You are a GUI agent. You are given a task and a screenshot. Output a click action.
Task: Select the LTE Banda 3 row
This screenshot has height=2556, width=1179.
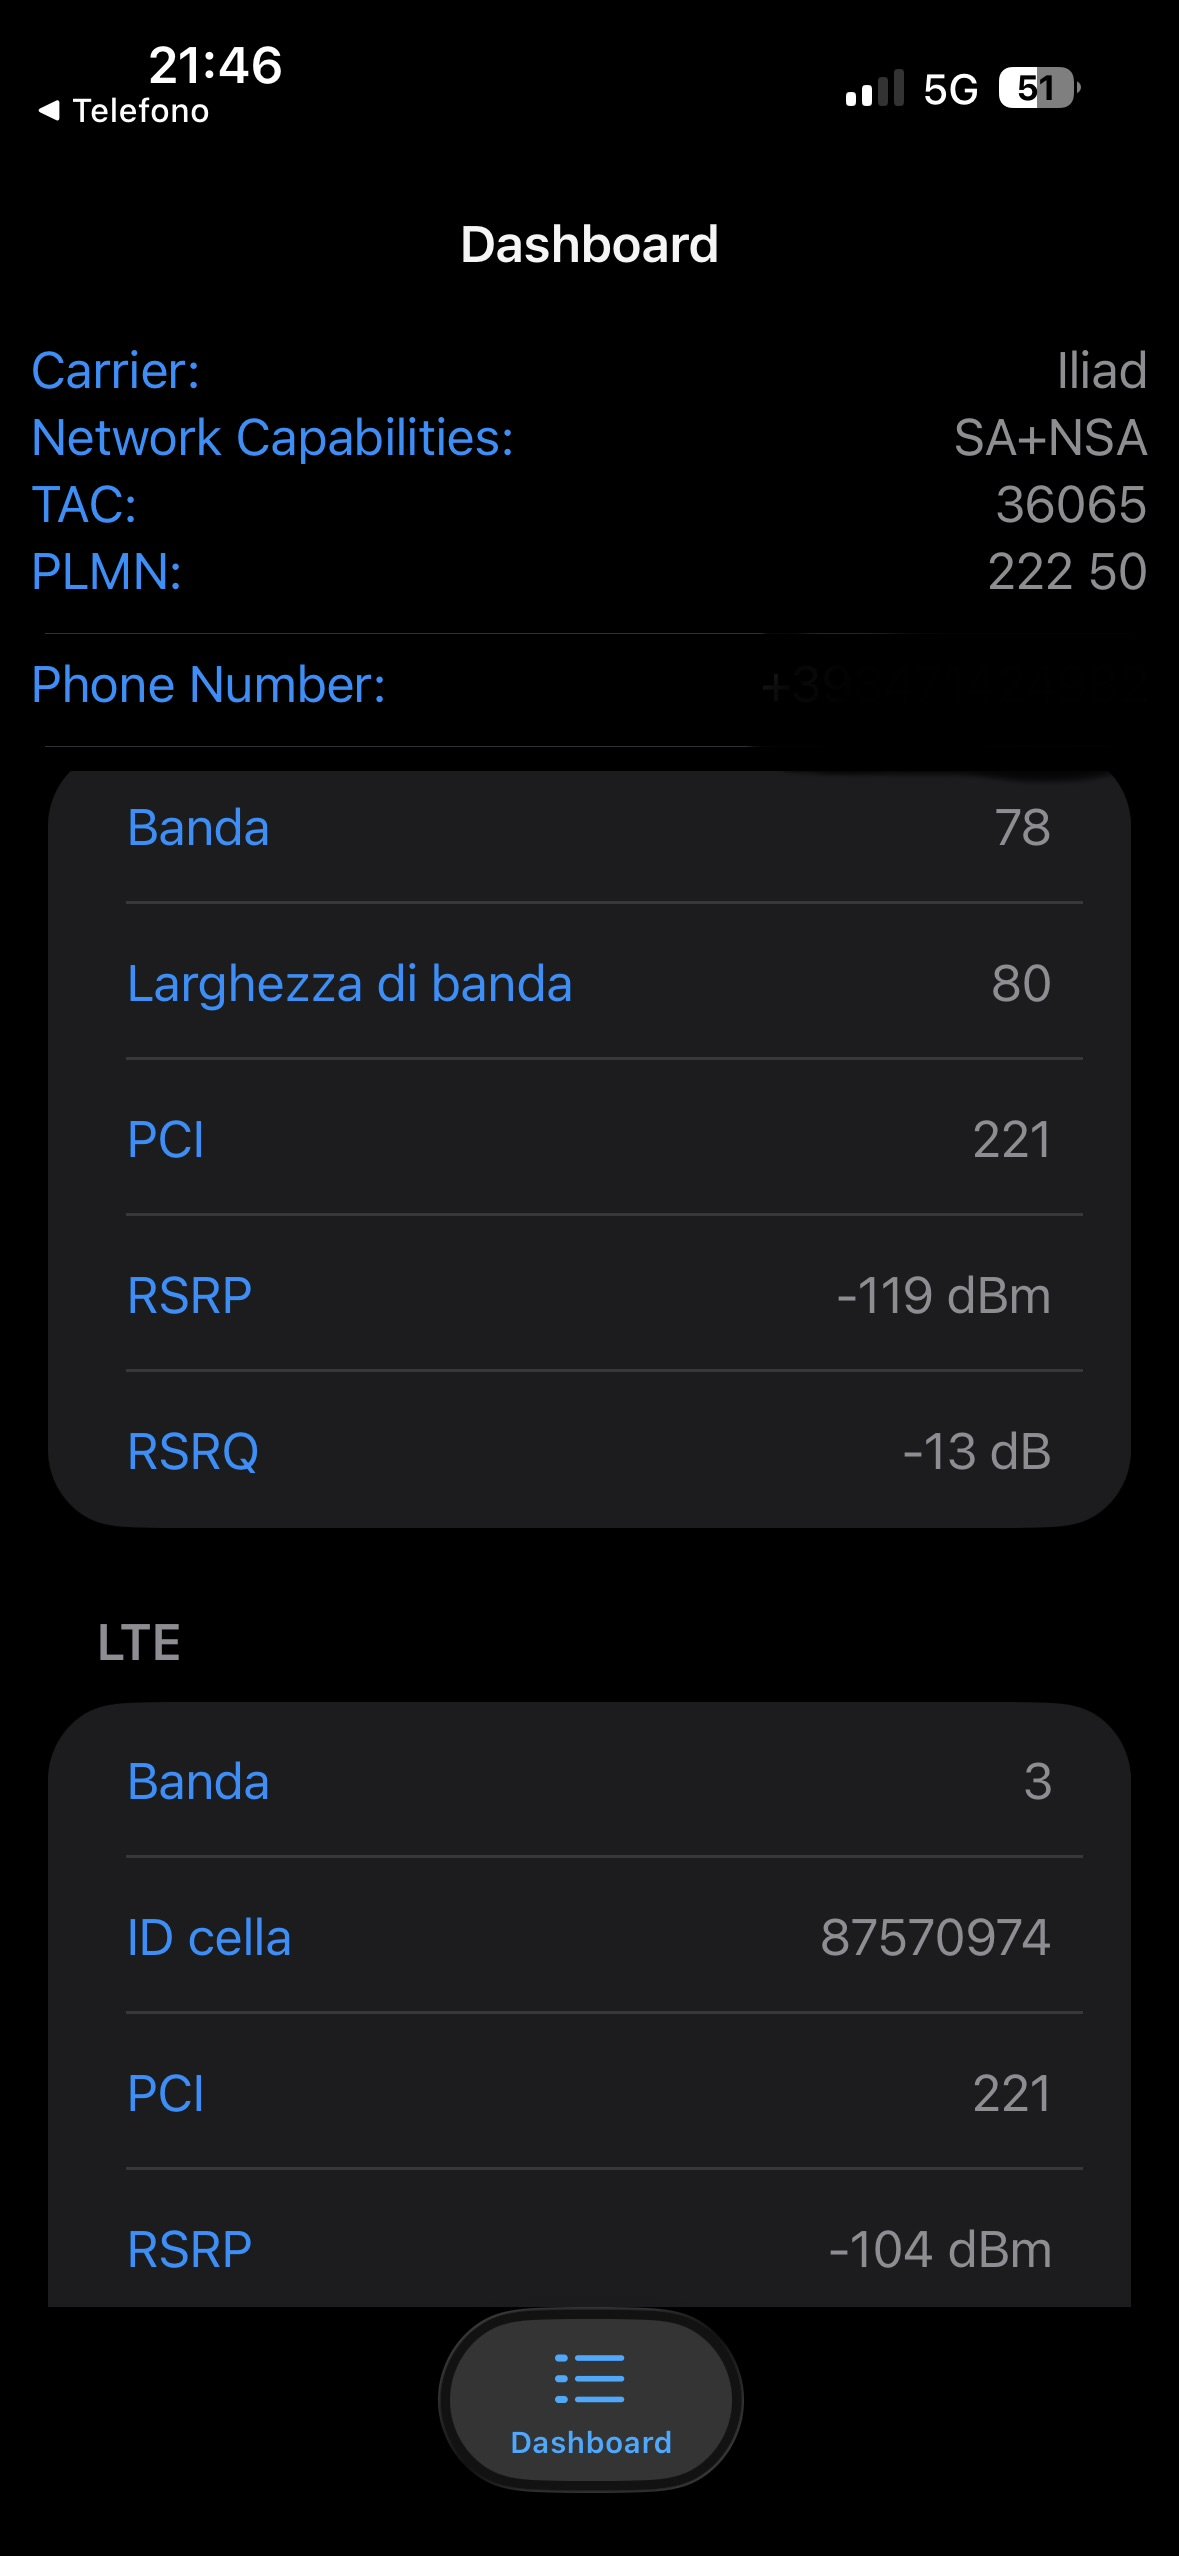coord(589,1782)
